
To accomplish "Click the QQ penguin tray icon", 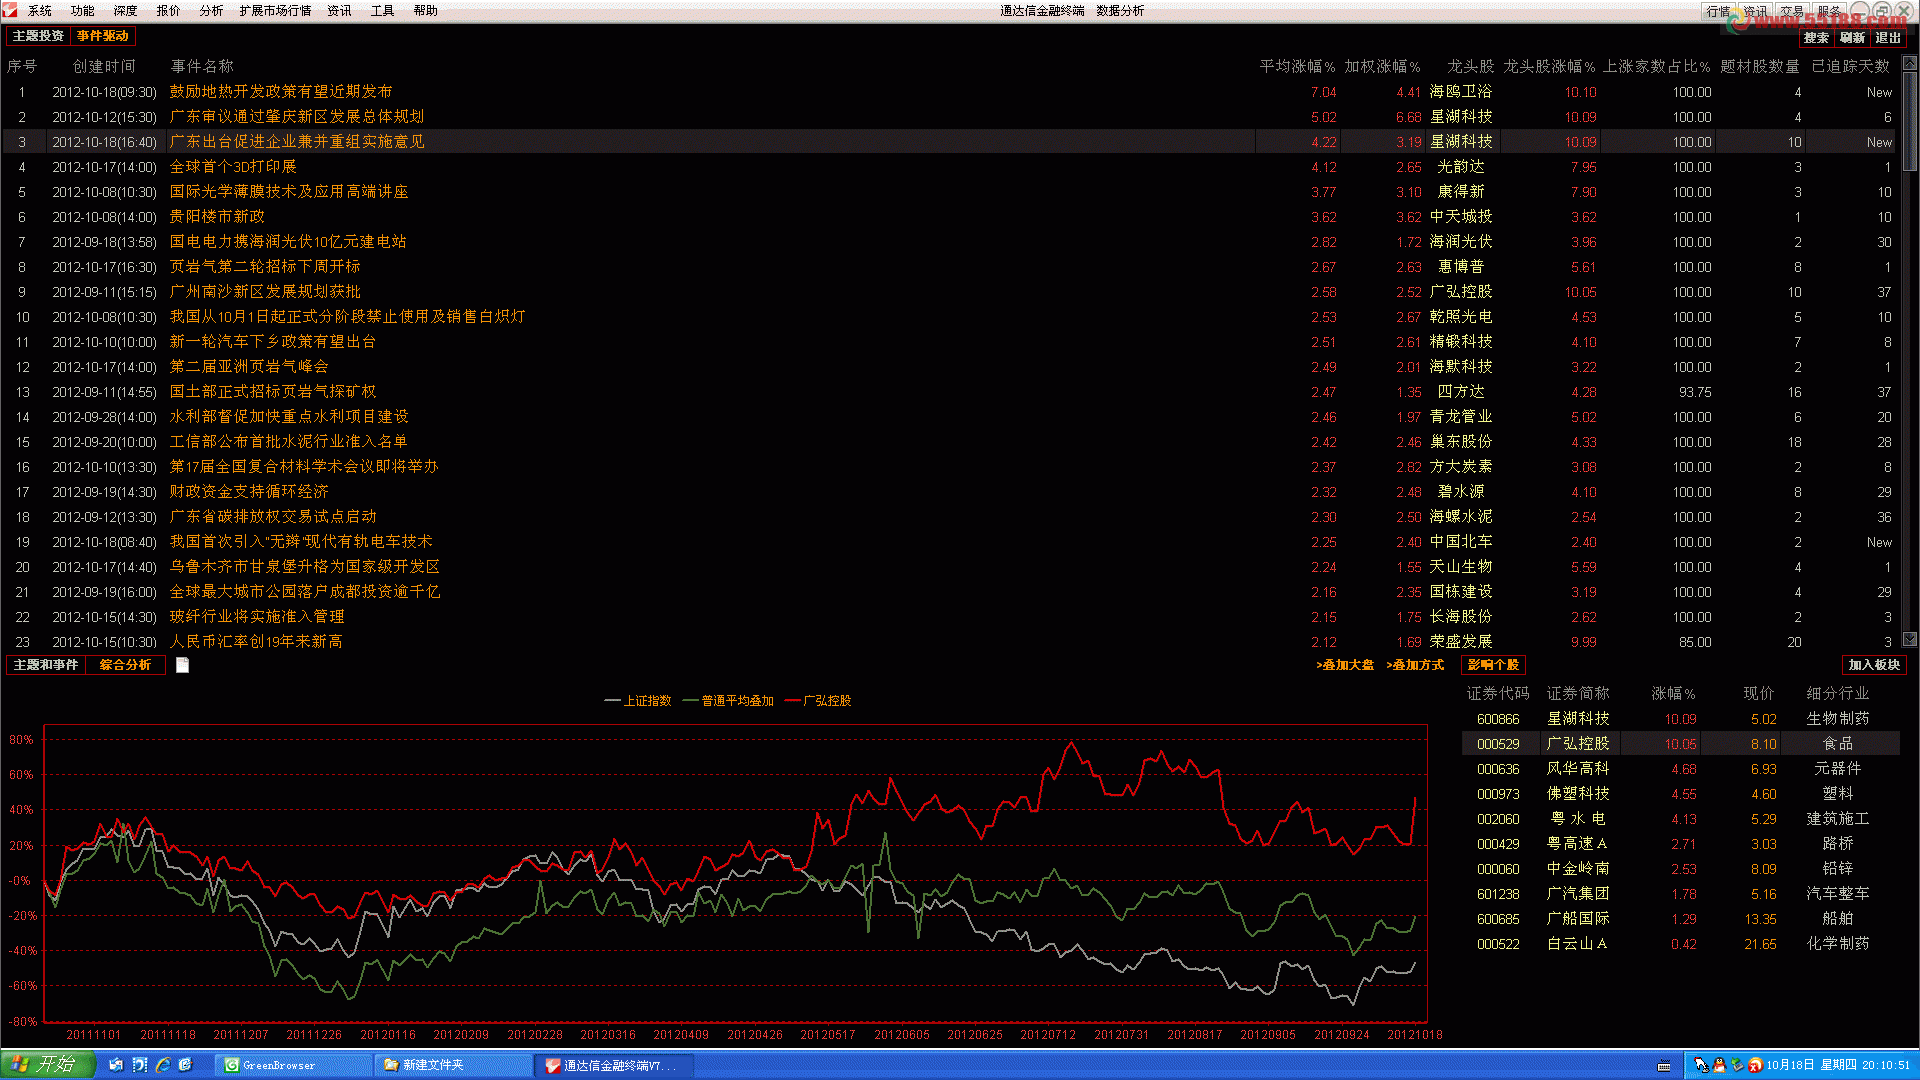I will [x=1719, y=1065].
